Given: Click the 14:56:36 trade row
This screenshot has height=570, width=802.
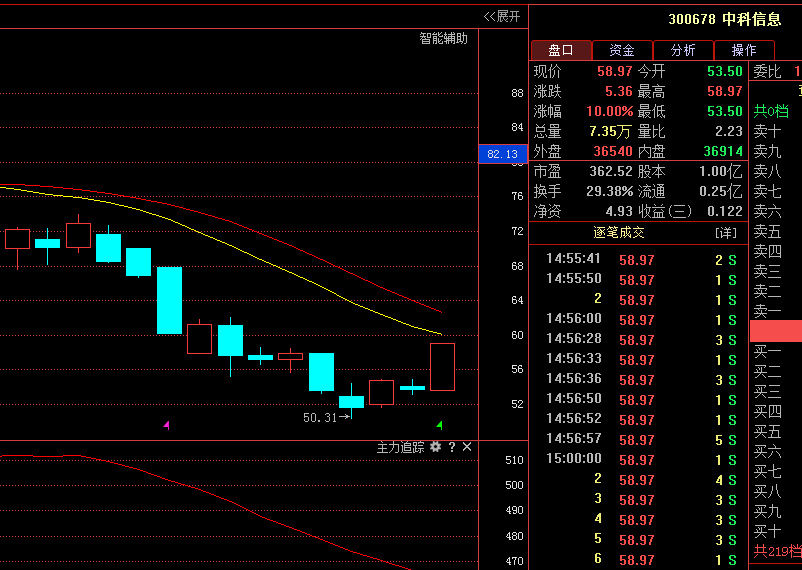Looking at the screenshot, I should point(641,379).
